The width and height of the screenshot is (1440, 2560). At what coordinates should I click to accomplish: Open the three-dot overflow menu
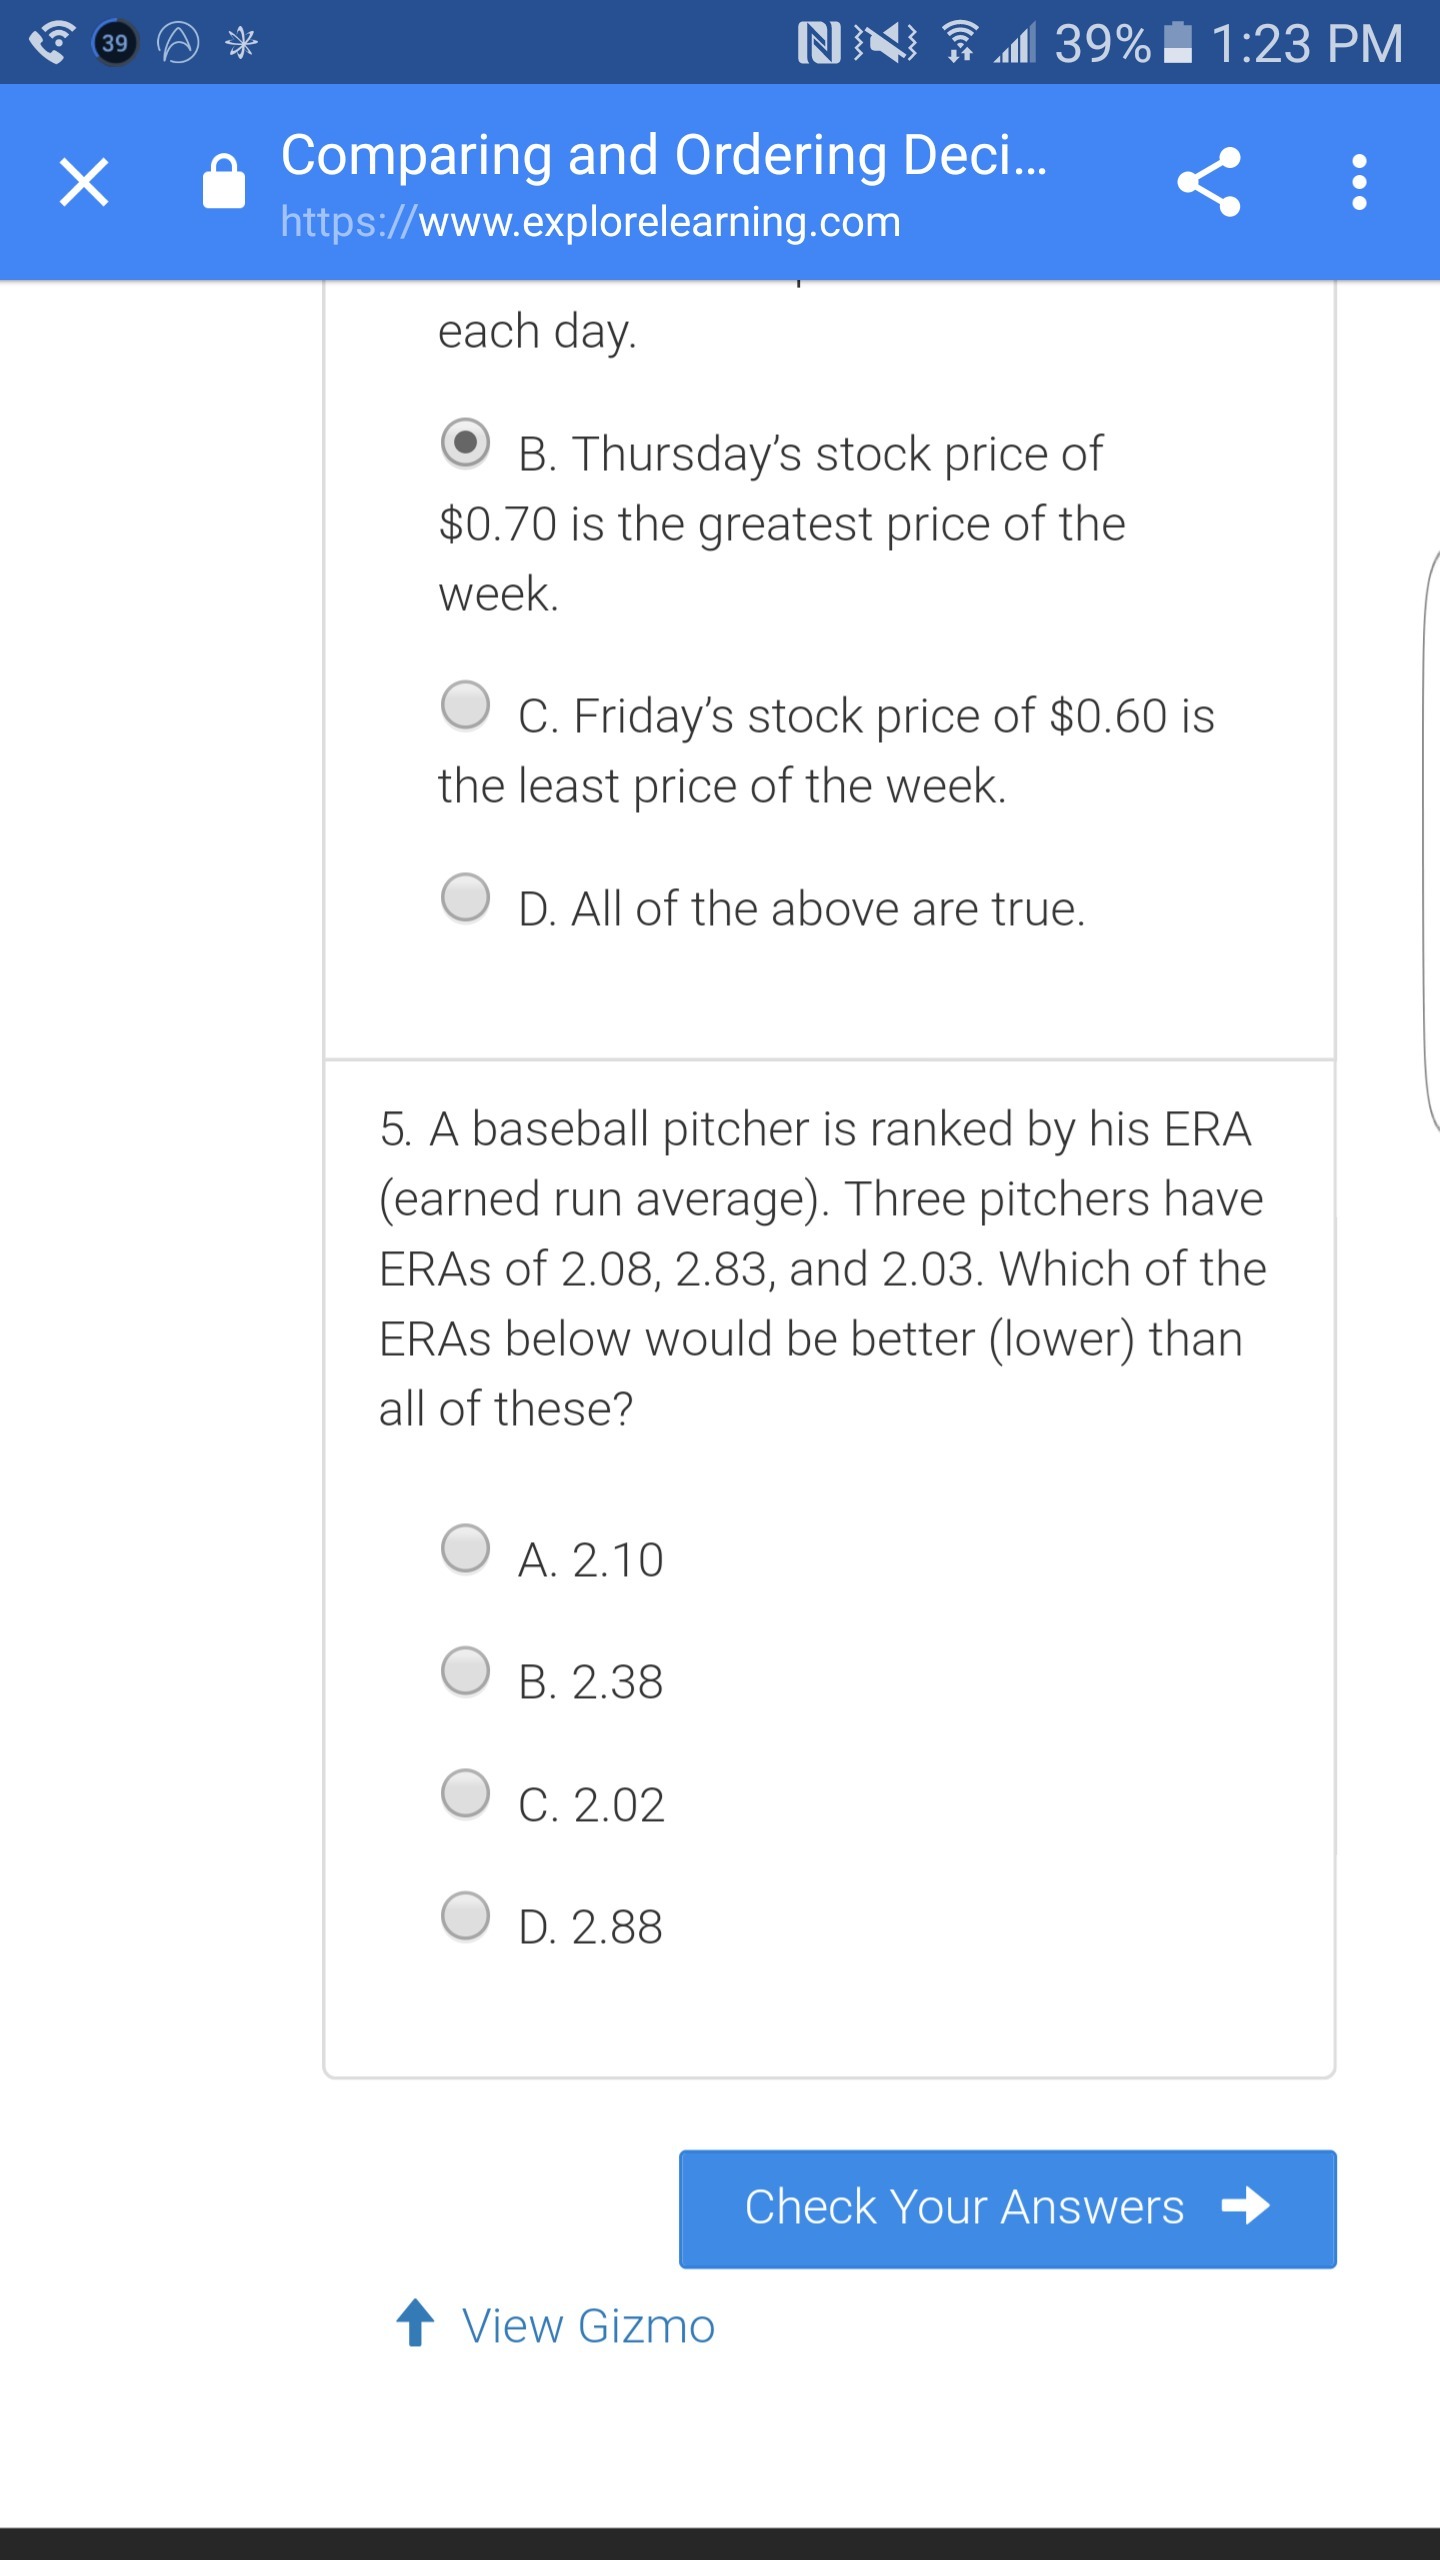tap(1358, 182)
